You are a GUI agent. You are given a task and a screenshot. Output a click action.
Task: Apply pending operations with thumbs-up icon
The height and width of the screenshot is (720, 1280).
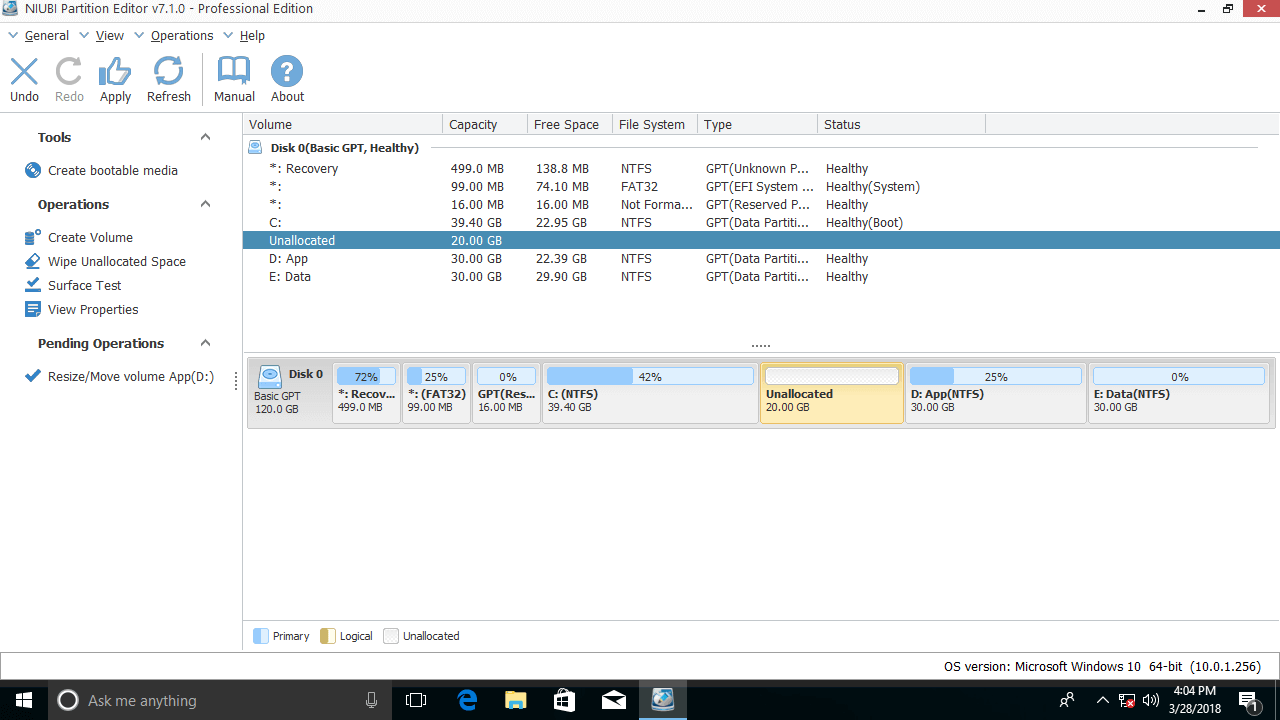(115, 71)
